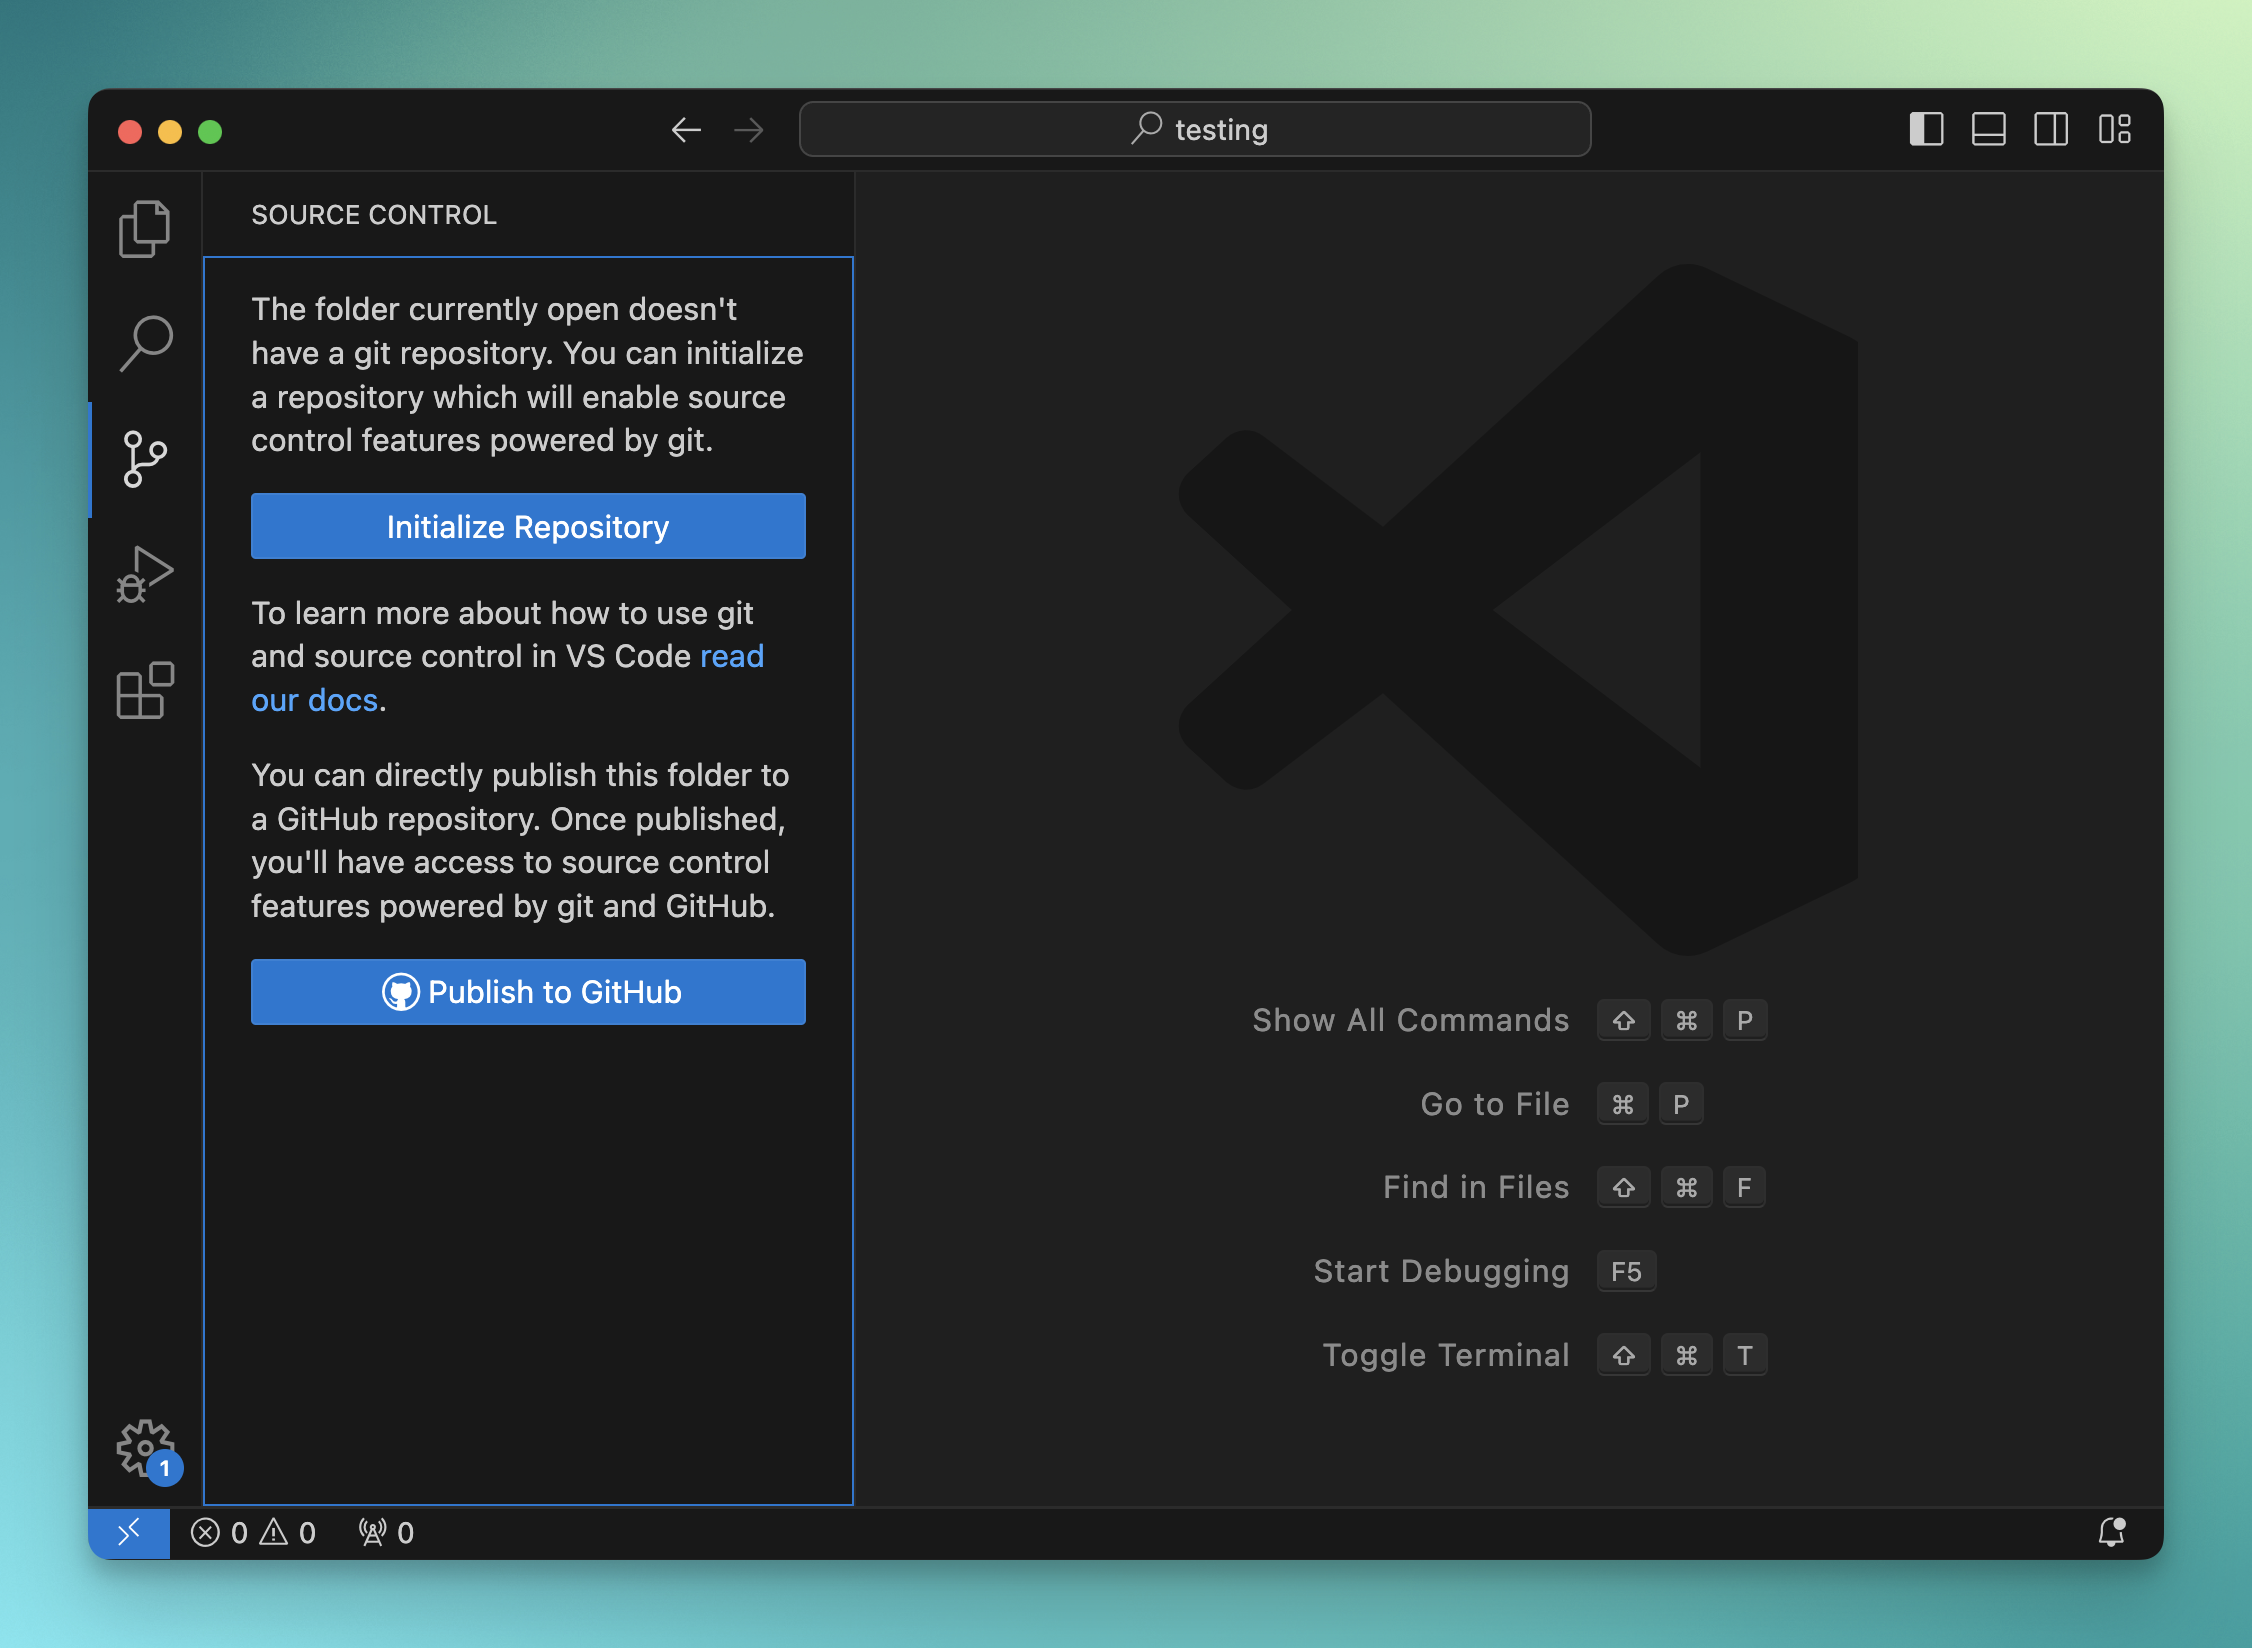Viewport: 2252px width, 1648px height.
Task: Open Customize Layout options
Action: pyautogui.click(x=2114, y=129)
